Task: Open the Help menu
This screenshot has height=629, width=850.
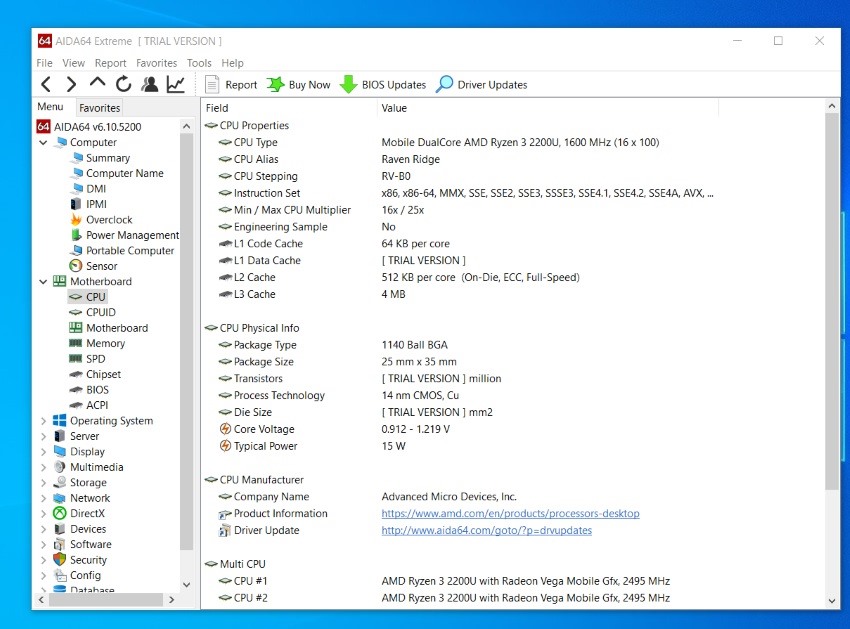Action: click(233, 63)
